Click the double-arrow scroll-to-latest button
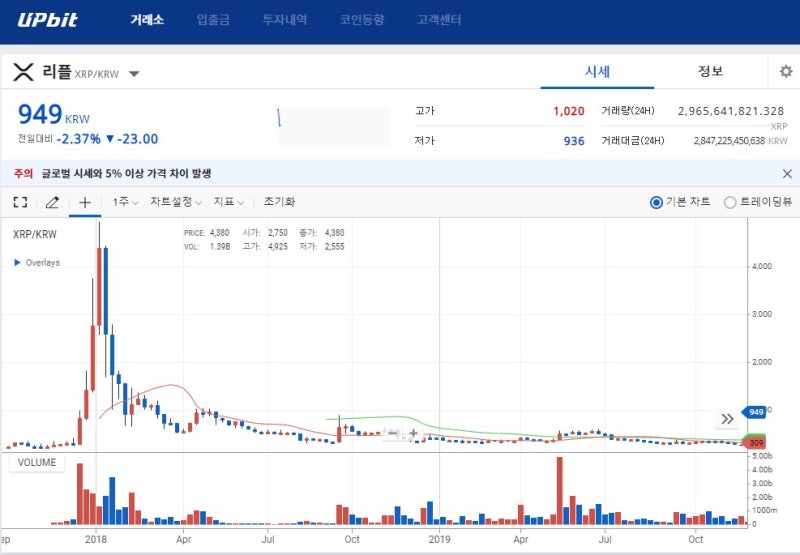Screen dimensions: 800x555 click(x=727, y=419)
